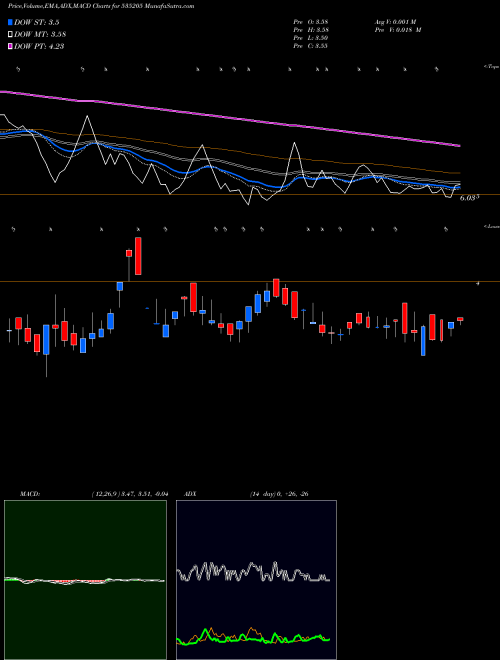The width and height of the screenshot is (500, 660).
Task: Click the white DOW MT legend swatch
Action: coord(10,35)
